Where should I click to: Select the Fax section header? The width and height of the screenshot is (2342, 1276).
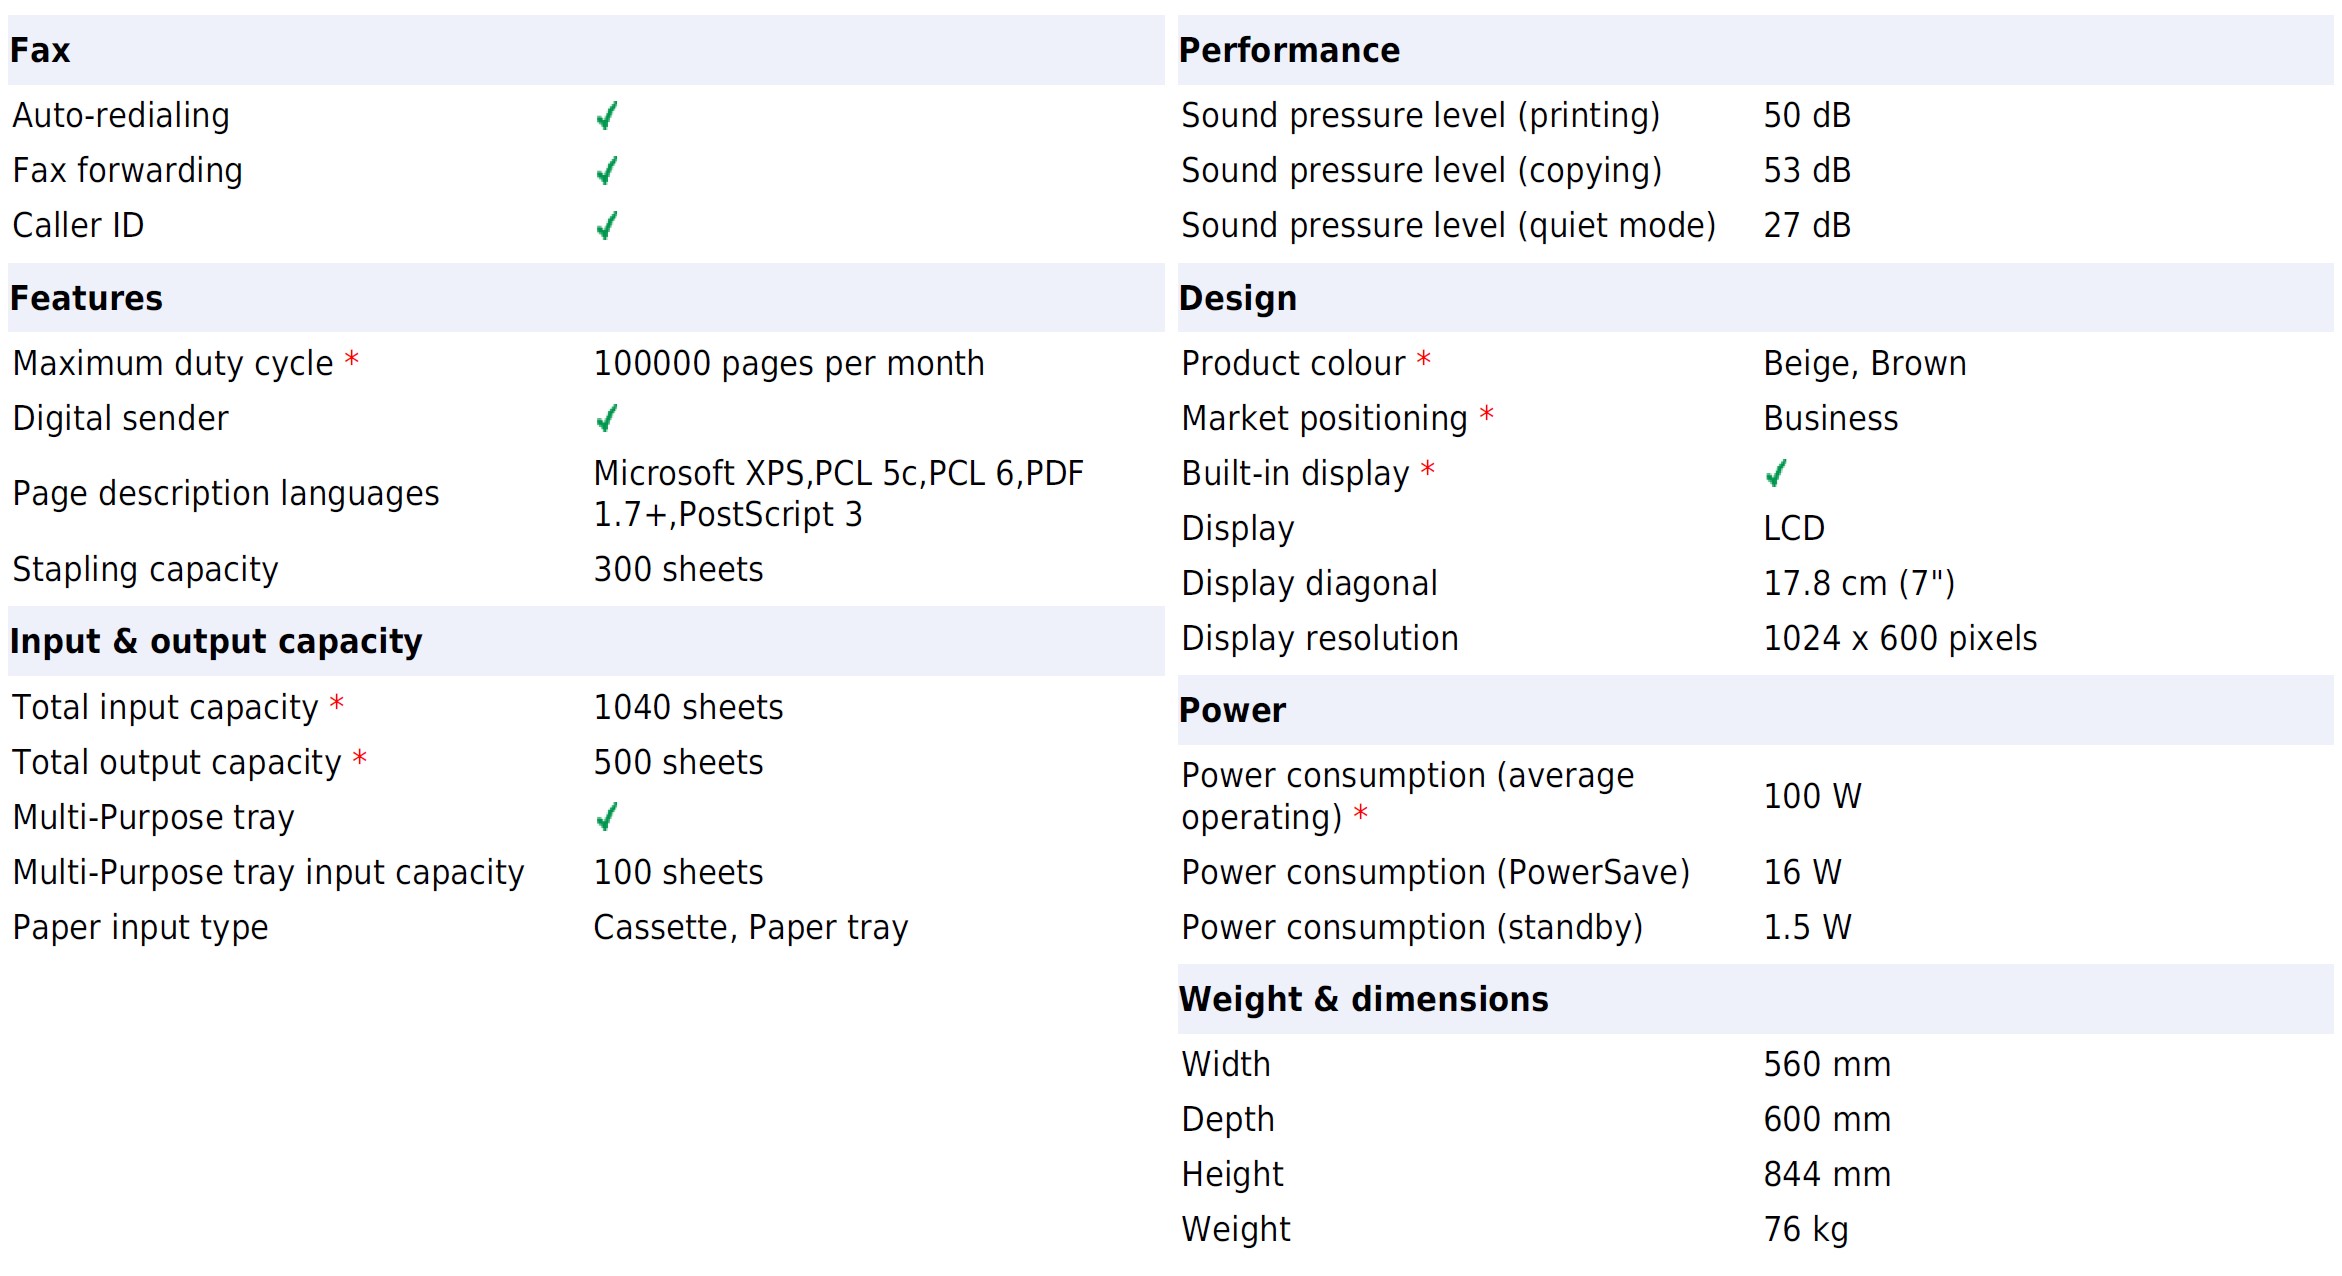click(40, 50)
